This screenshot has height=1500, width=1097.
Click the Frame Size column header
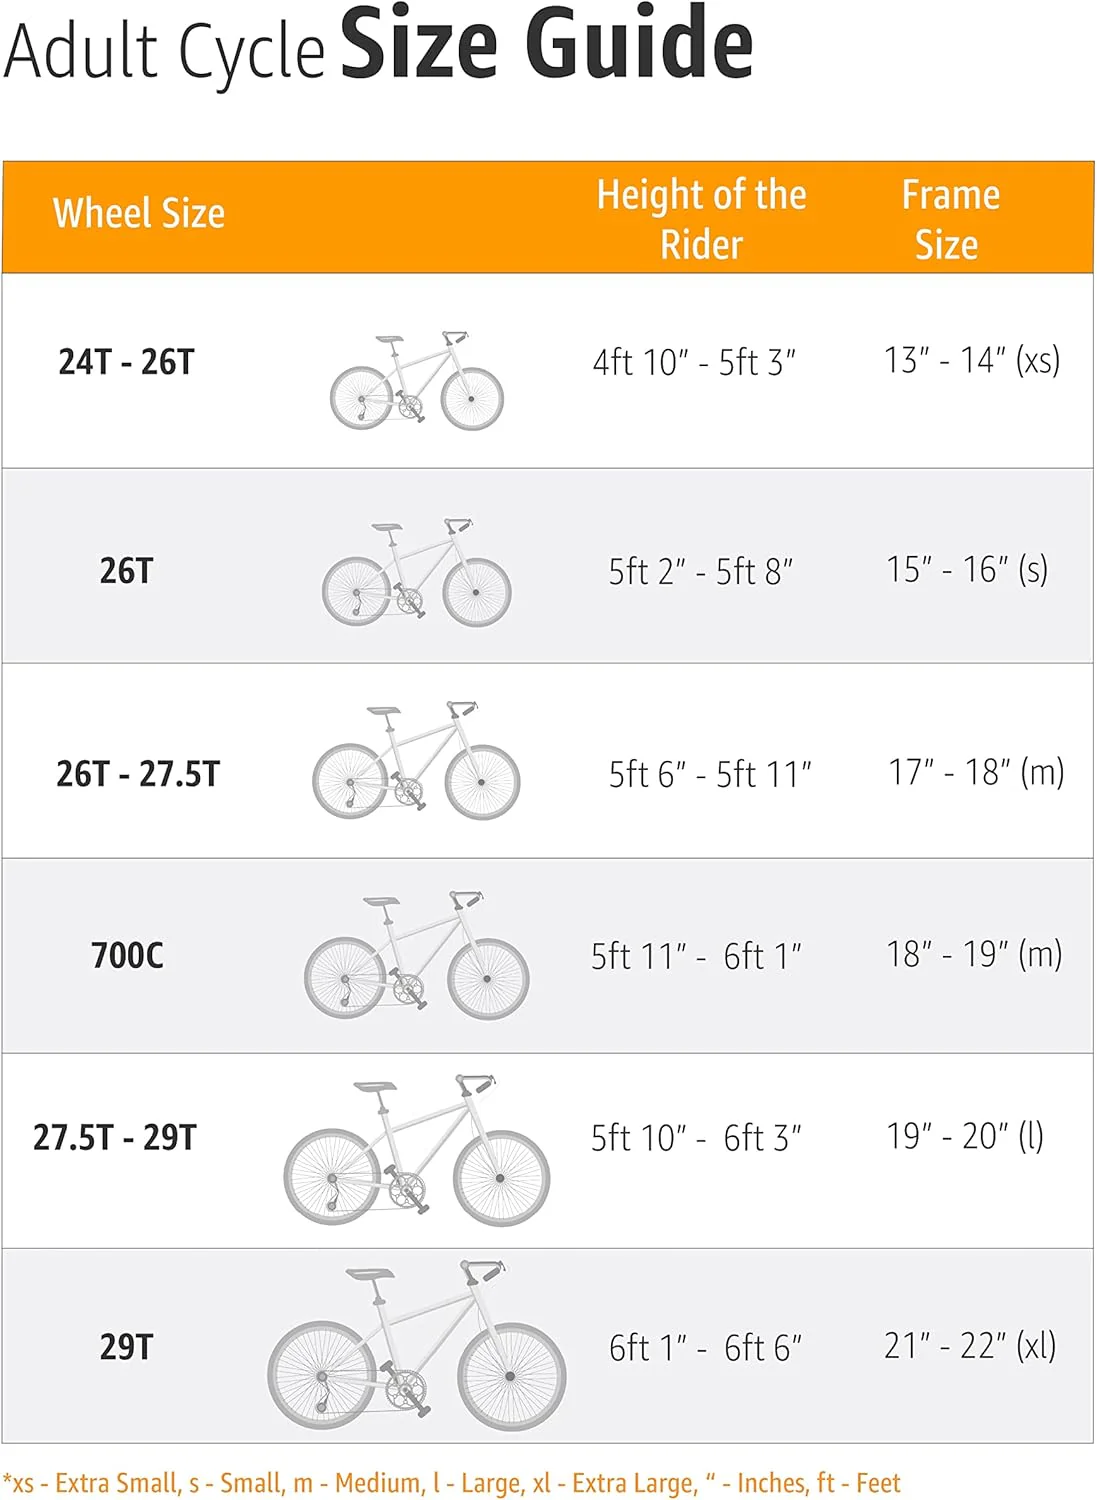949,219
